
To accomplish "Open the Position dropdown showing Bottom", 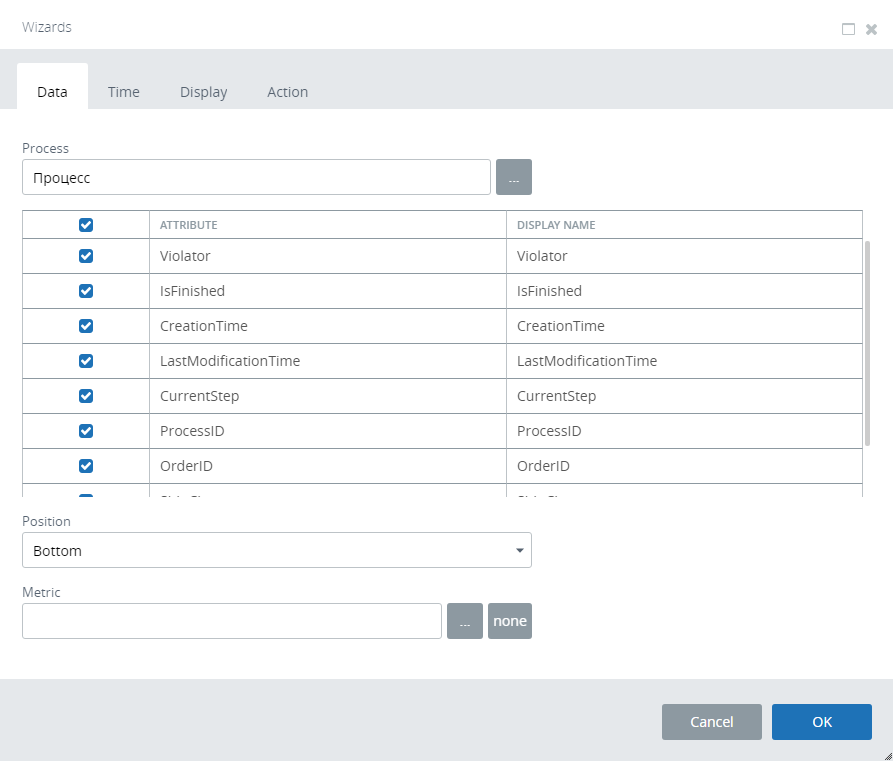I will [x=276, y=550].
